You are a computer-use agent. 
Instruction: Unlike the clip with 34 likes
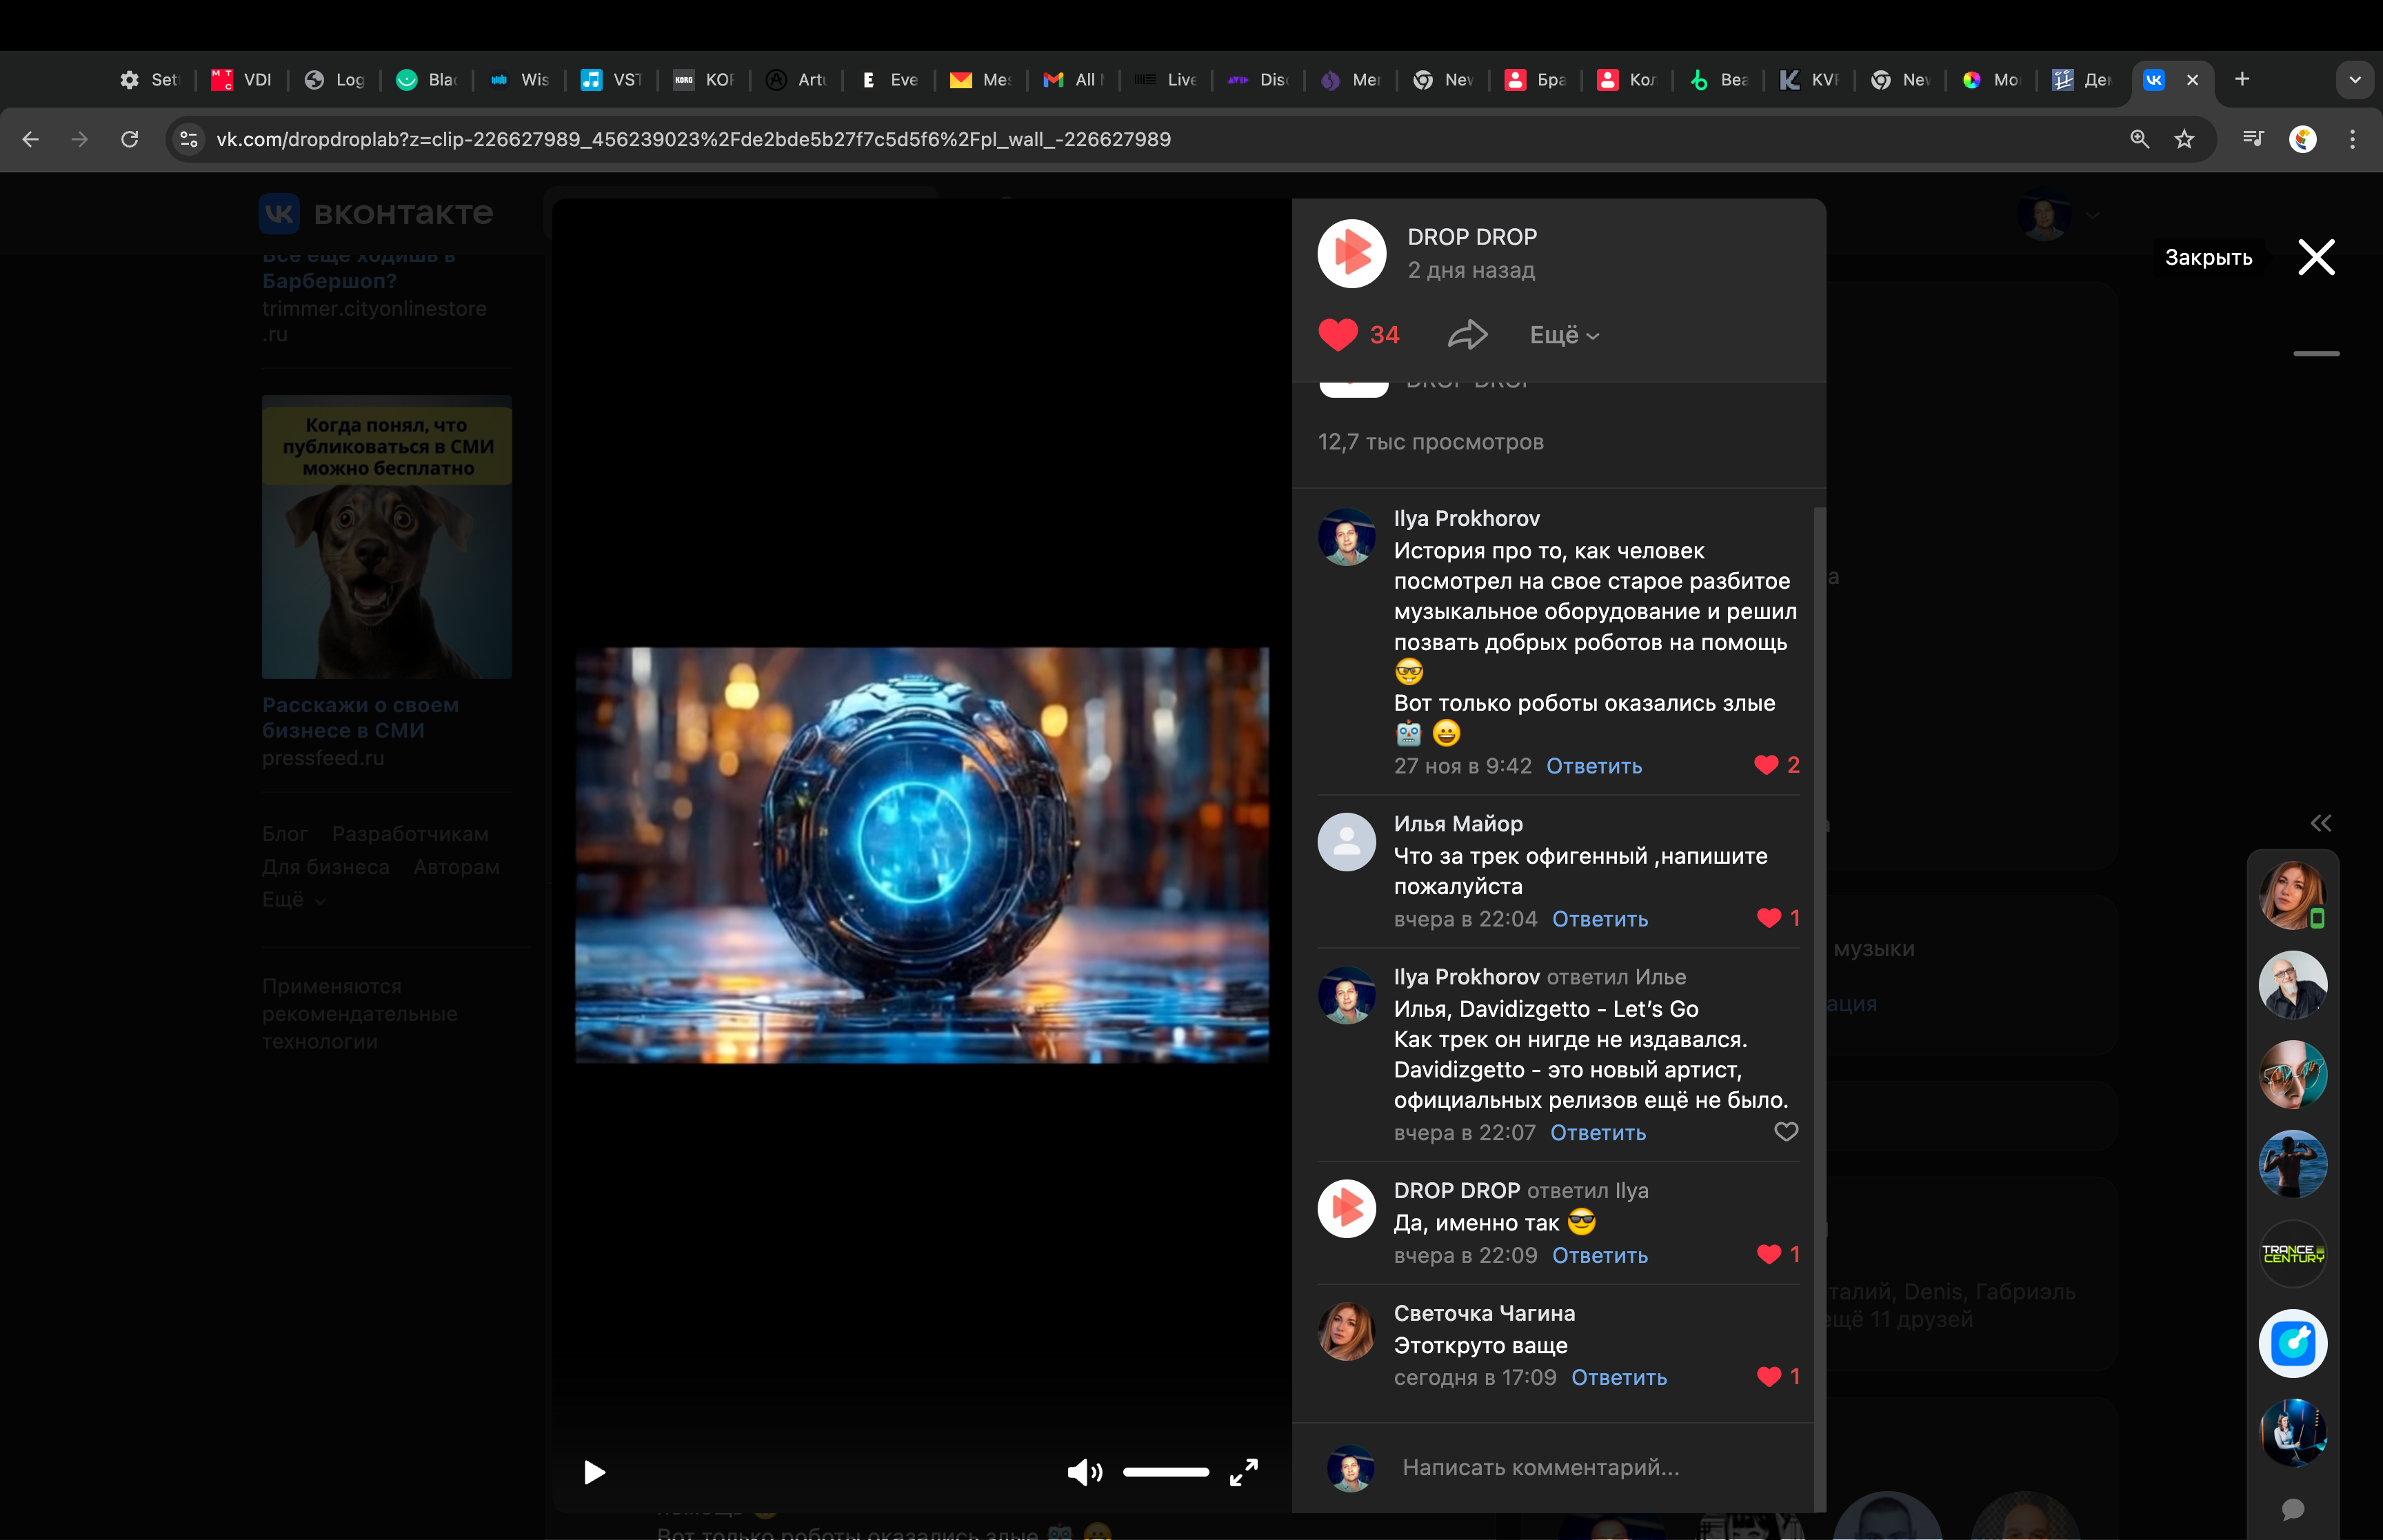(1338, 335)
